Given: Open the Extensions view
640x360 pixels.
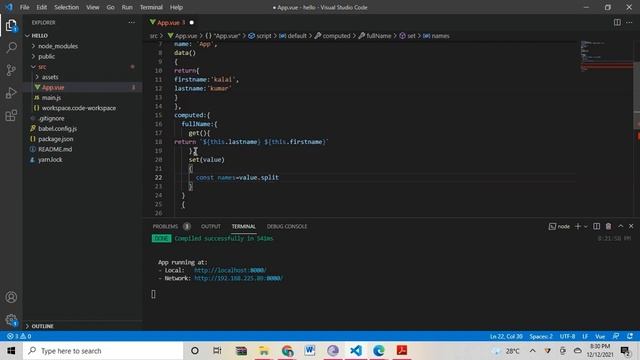Looking at the screenshot, I should (11, 116).
